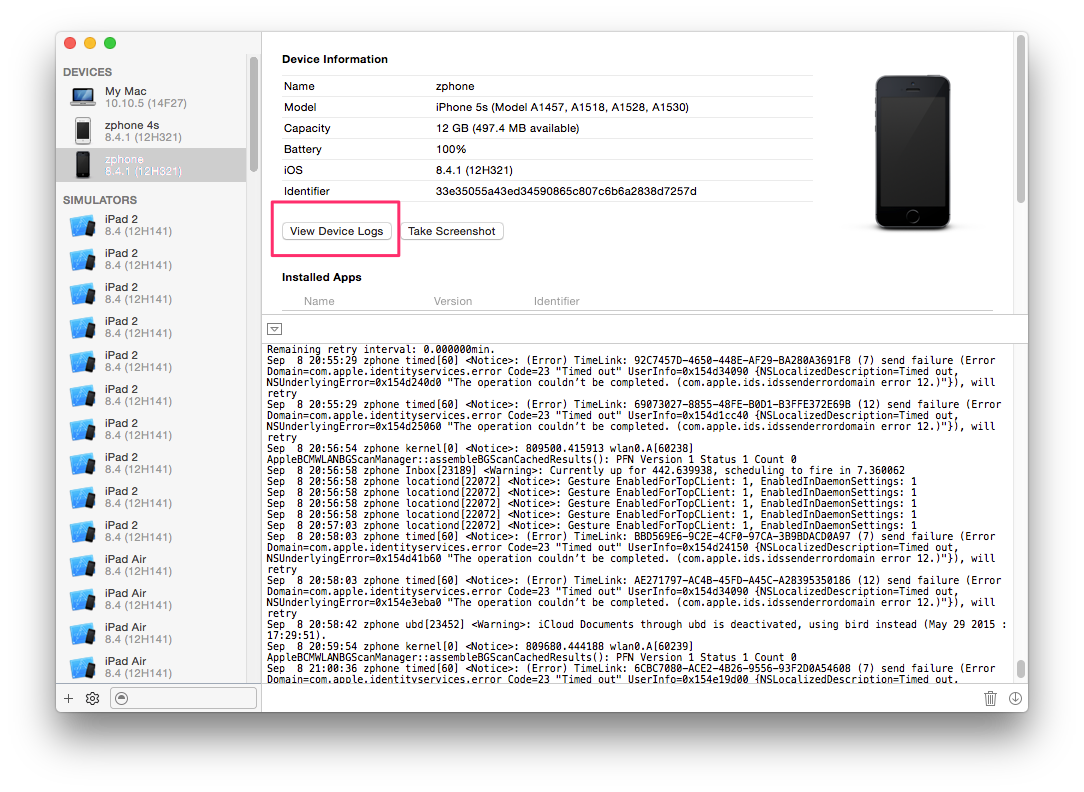The image size is (1084, 792).
Task: Open the gear settings menu in sidebar
Action: tap(92, 699)
